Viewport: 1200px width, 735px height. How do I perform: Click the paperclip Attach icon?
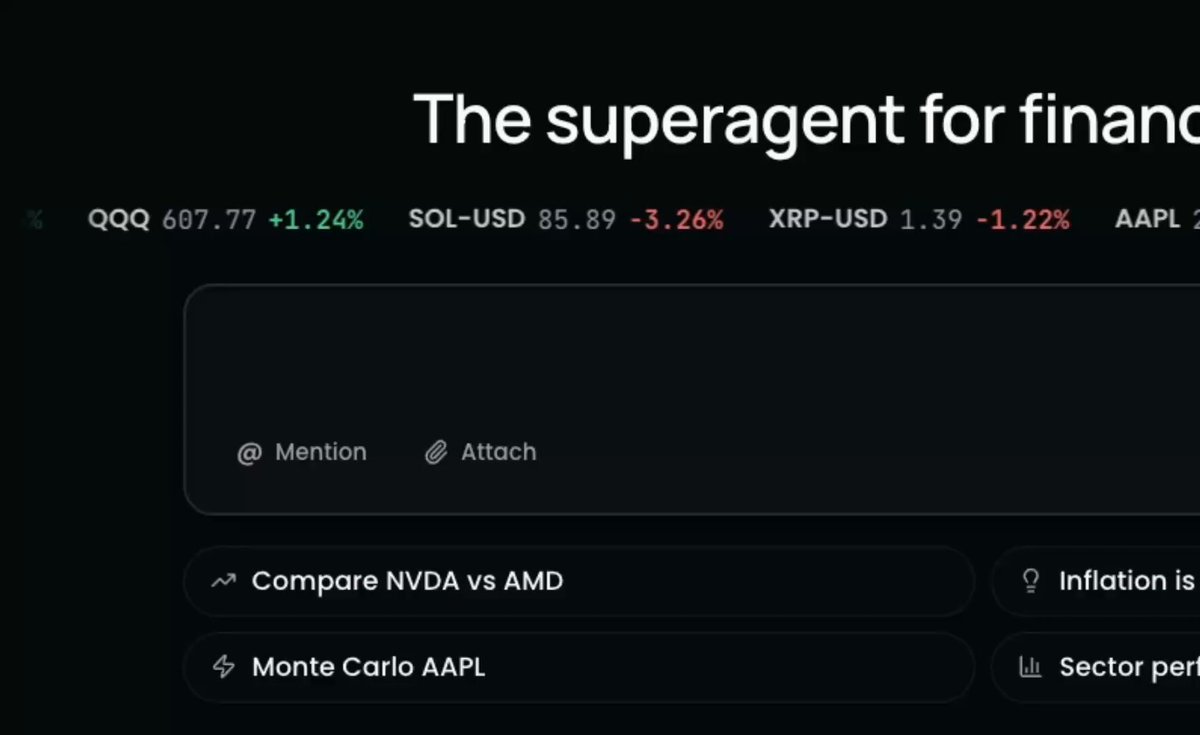coord(435,453)
